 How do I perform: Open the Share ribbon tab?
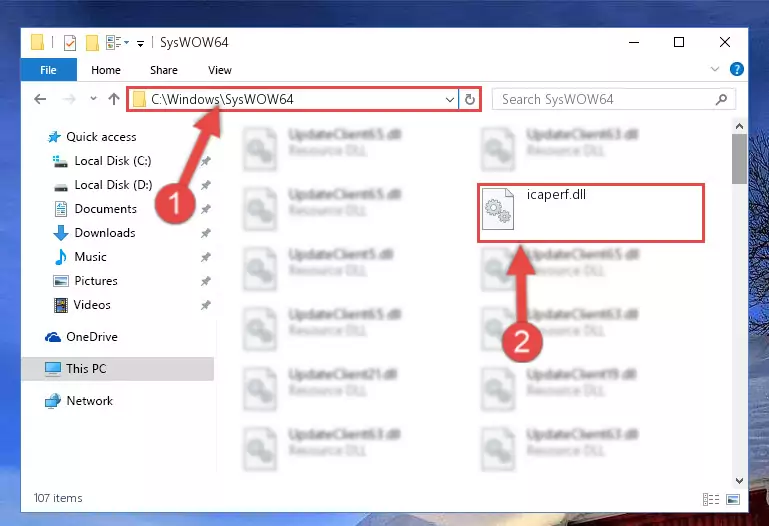[164, 70]
